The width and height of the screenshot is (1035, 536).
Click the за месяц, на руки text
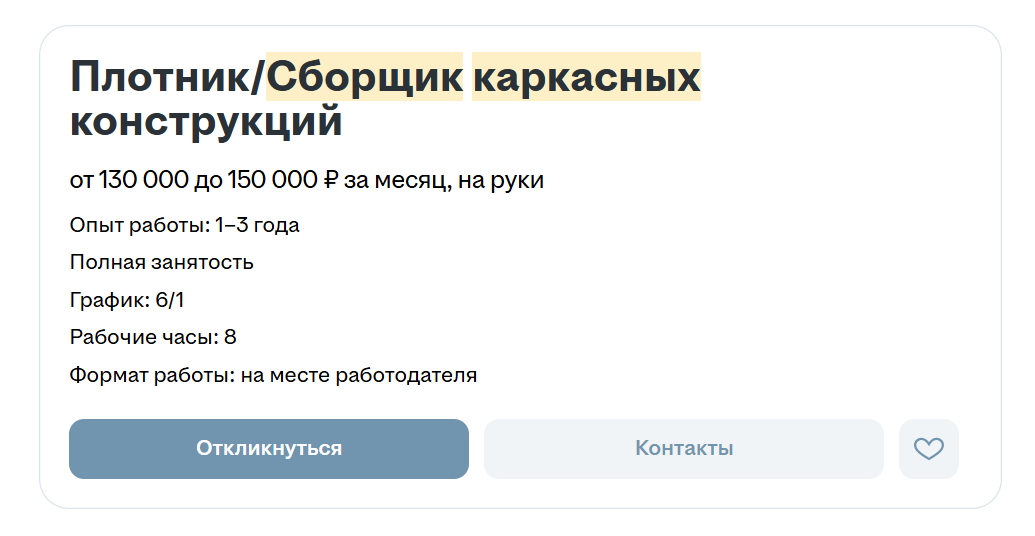pyautogui.click(x=444, y=180)
